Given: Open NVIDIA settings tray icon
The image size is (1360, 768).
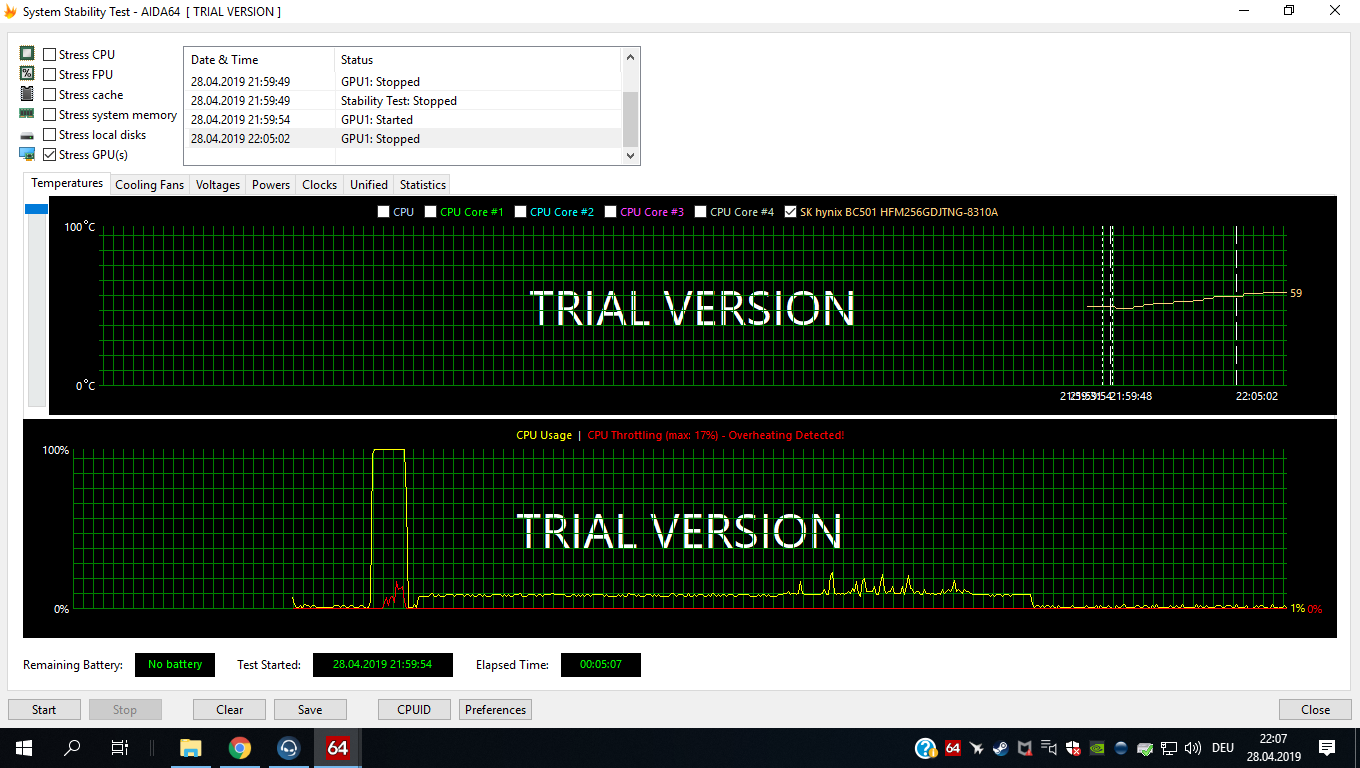Looking at the screenshot, I should tap(1097, 747).
